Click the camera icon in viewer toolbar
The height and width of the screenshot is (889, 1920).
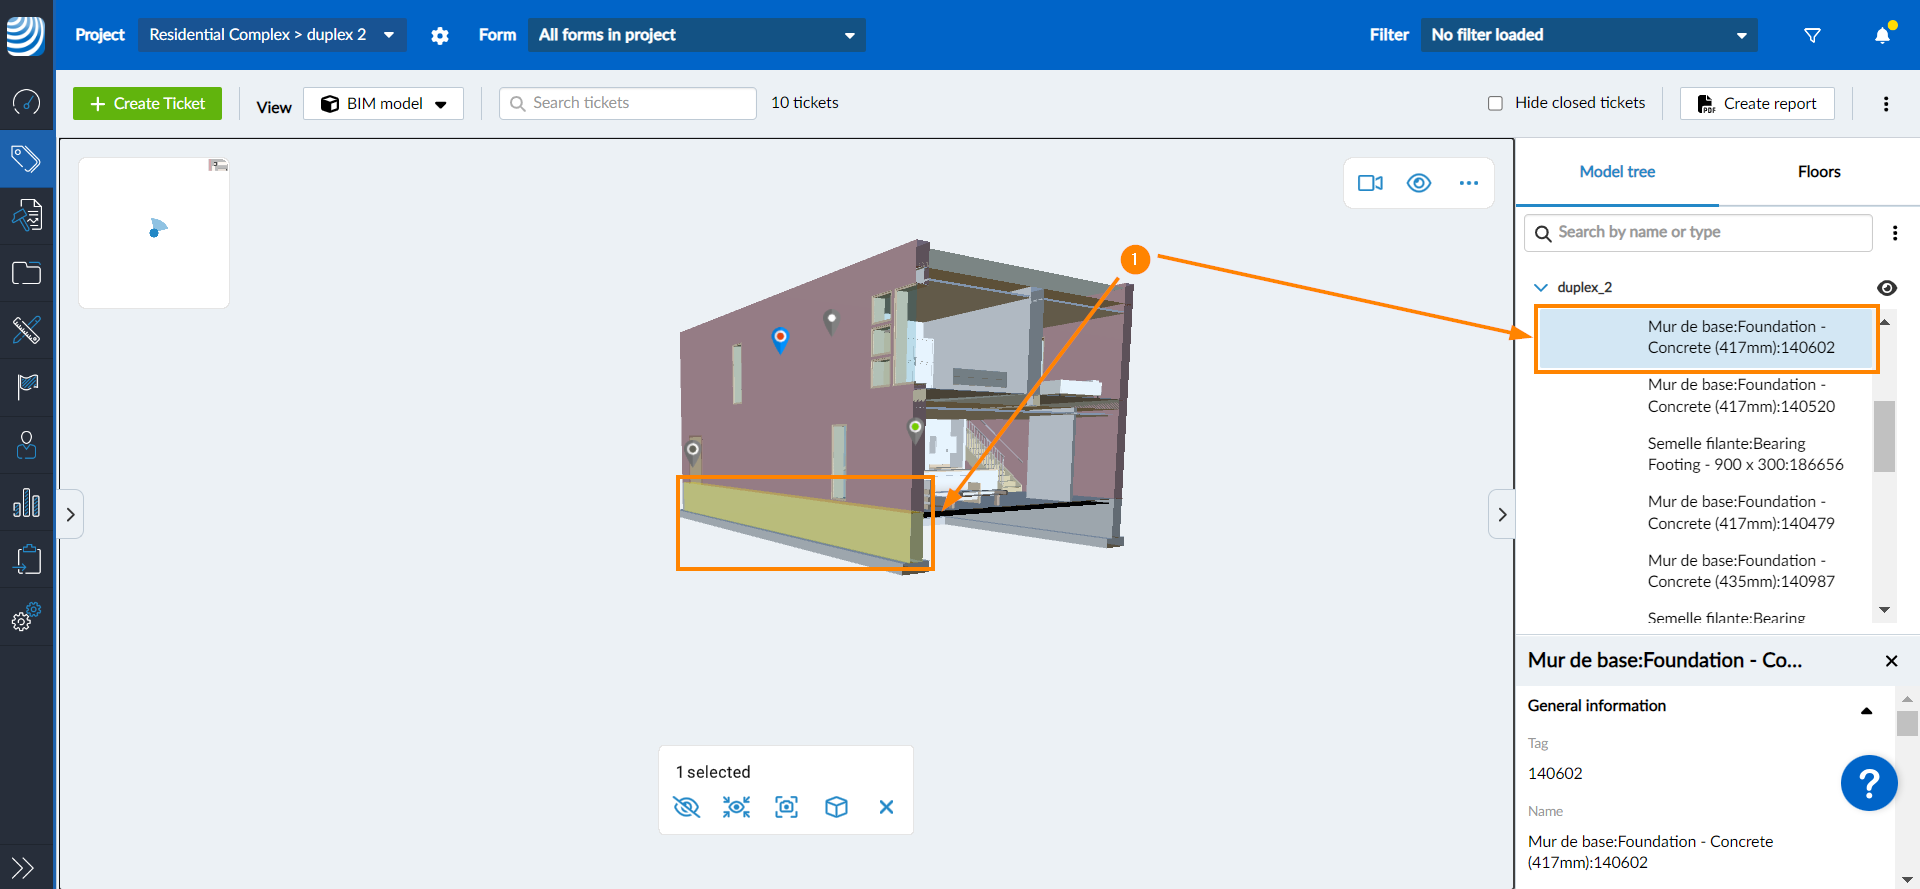coord(1370,183)
